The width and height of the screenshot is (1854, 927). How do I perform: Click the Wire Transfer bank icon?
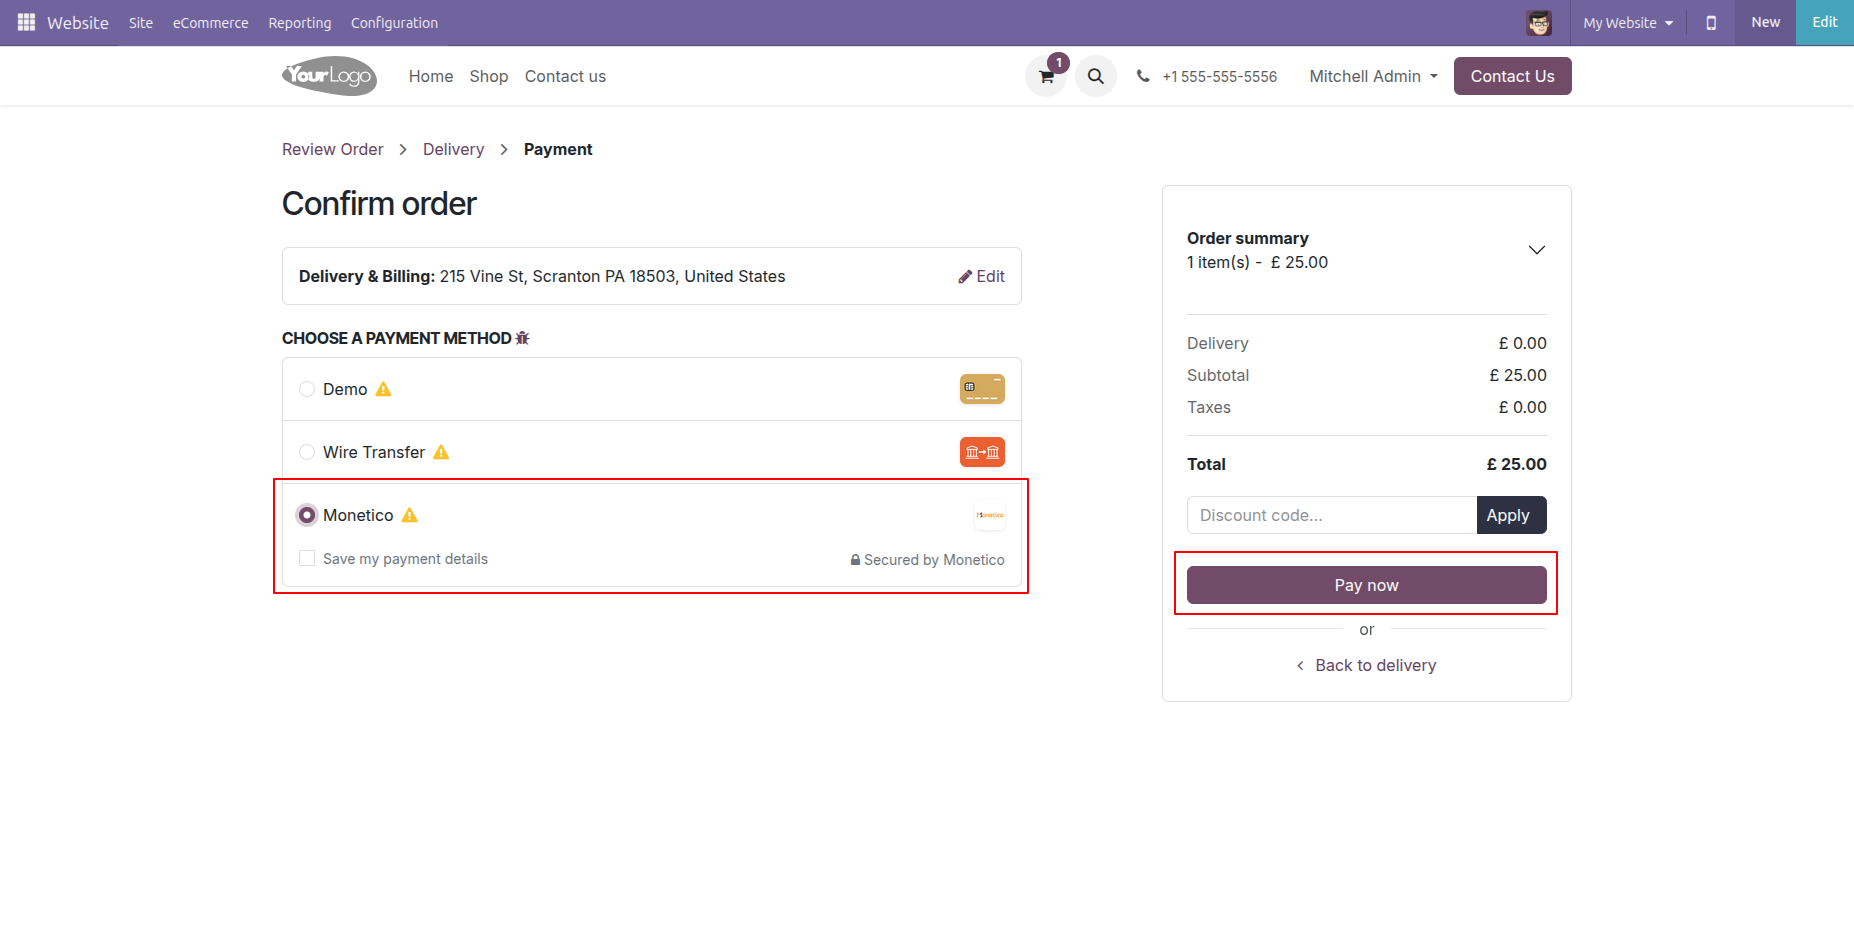982,452
